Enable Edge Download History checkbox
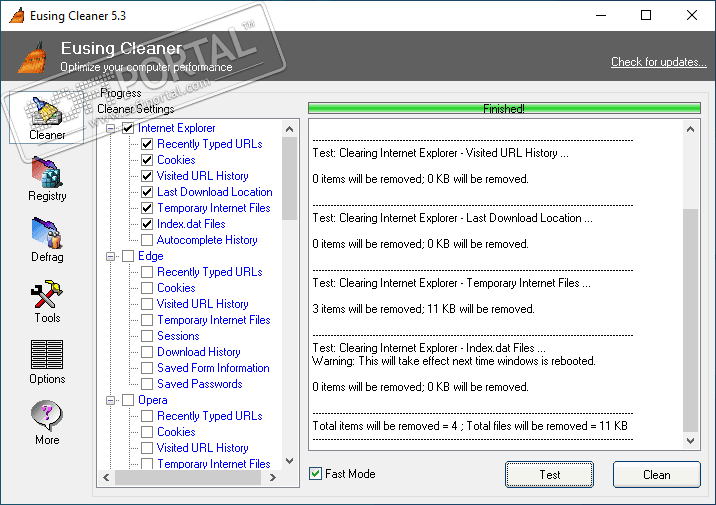This screenshot has width=716, height=505. click(x=147, y=352)
